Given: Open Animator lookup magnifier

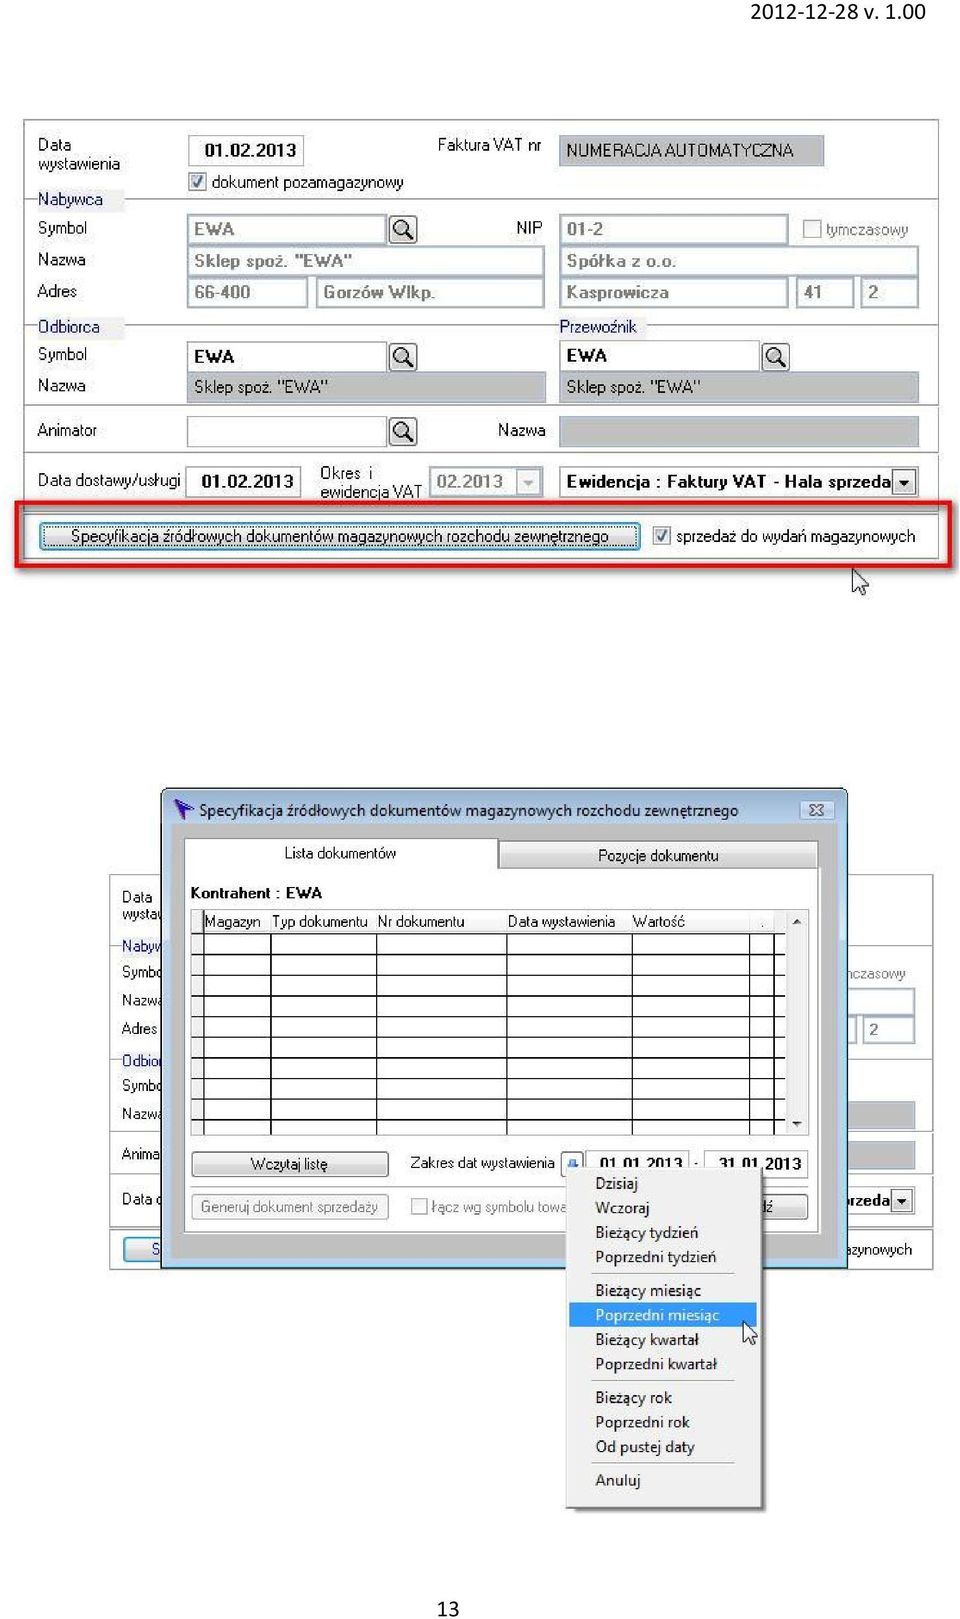Looking at the screenshot, I should coord(403,431).
